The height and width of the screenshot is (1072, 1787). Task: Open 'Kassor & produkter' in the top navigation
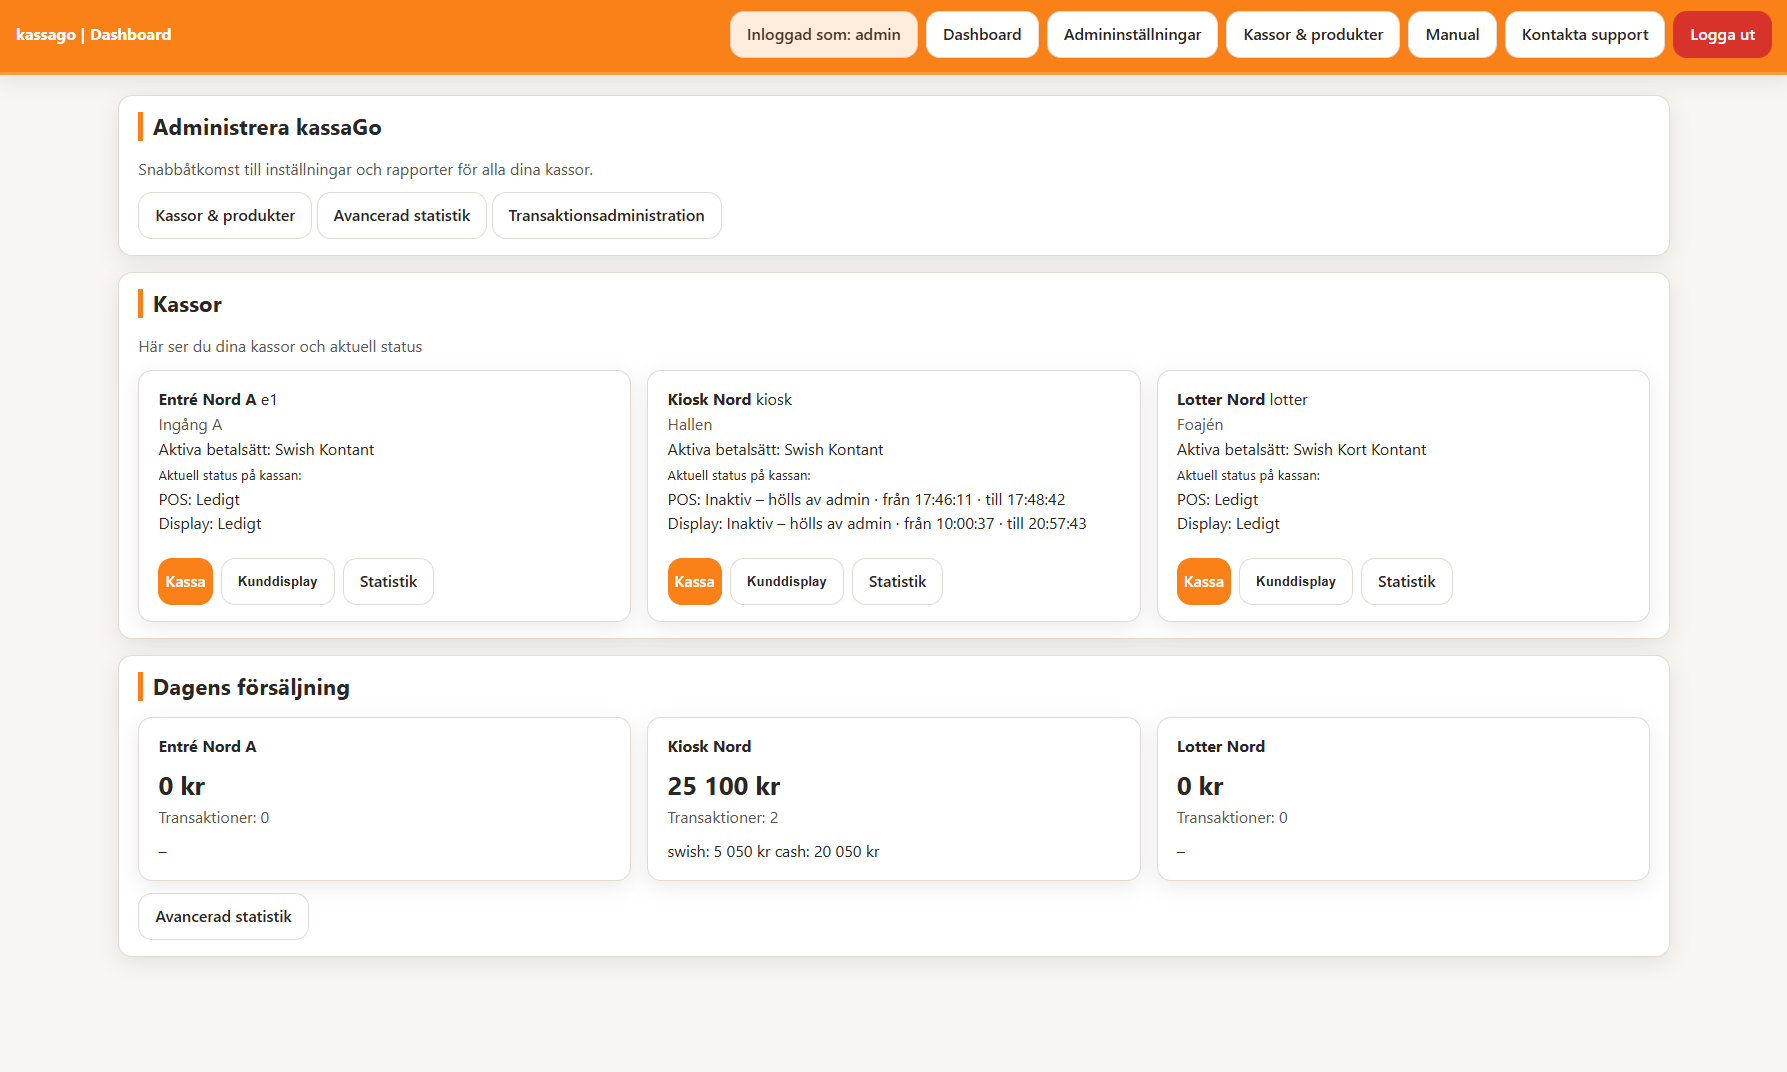[x=1313, y=35]
